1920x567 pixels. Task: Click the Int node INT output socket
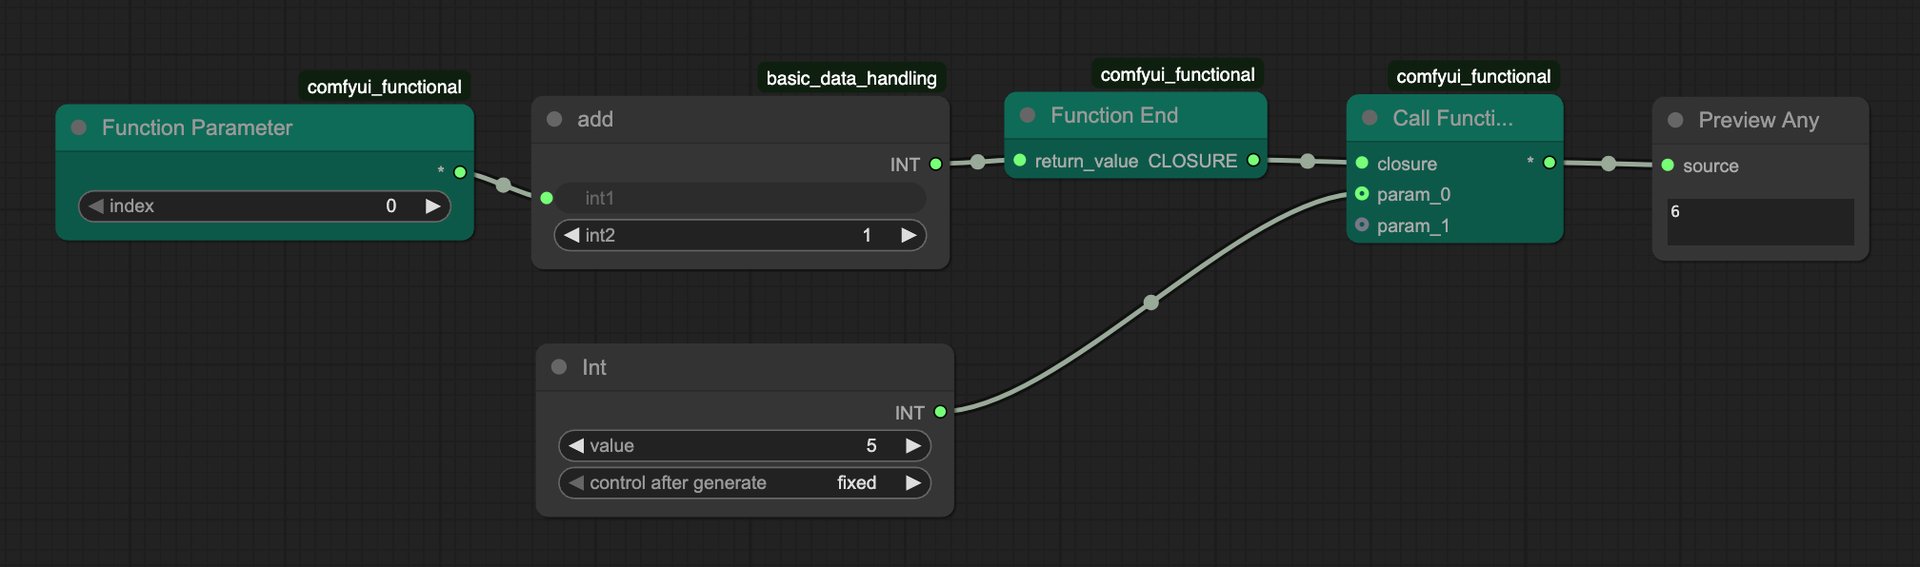940,412
